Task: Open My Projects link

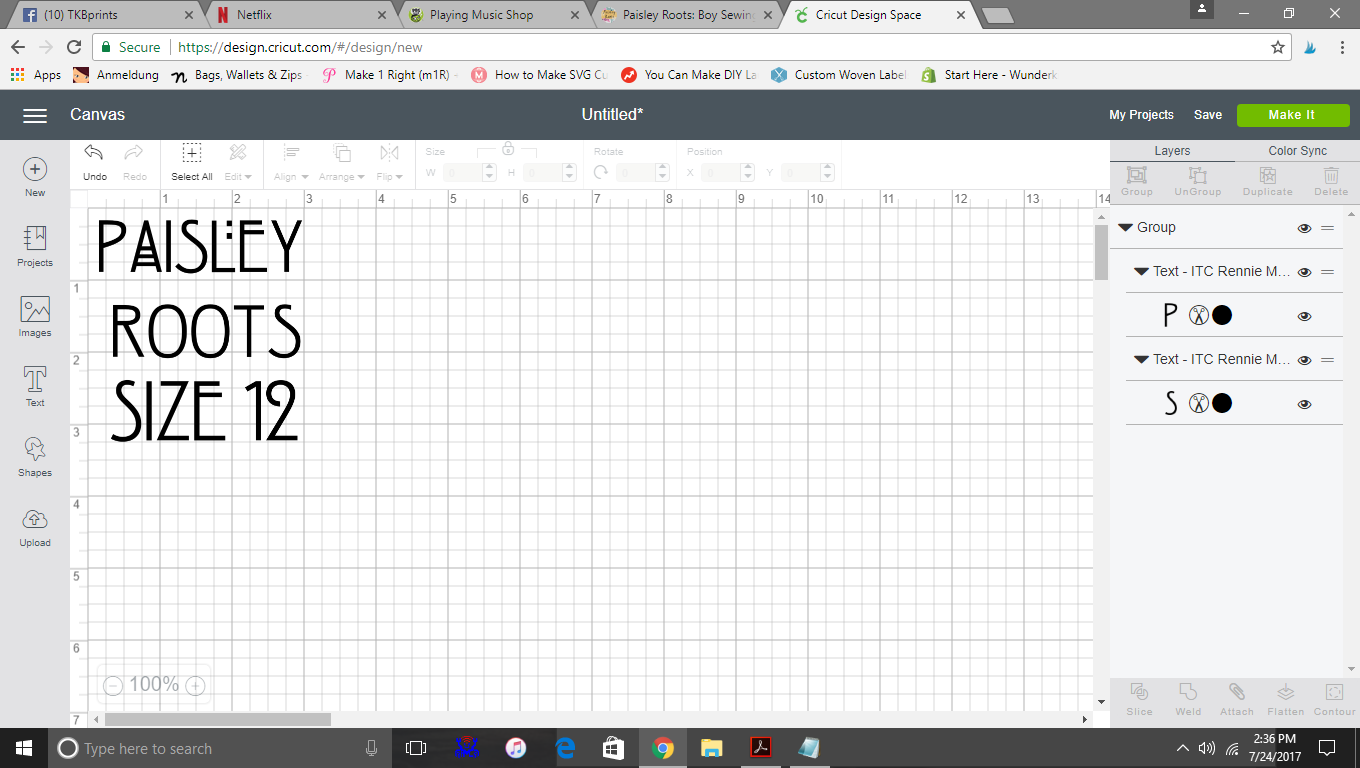Action: (1141, 115)
